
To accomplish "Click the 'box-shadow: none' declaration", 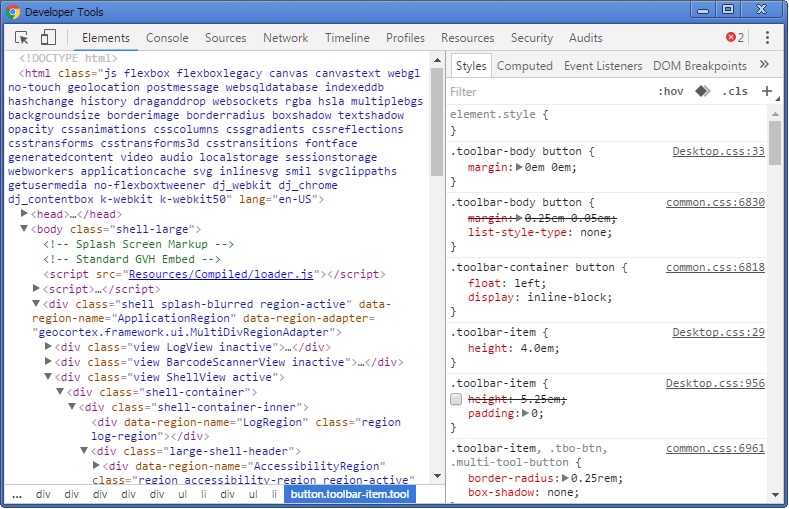I will tap(523, 492).
